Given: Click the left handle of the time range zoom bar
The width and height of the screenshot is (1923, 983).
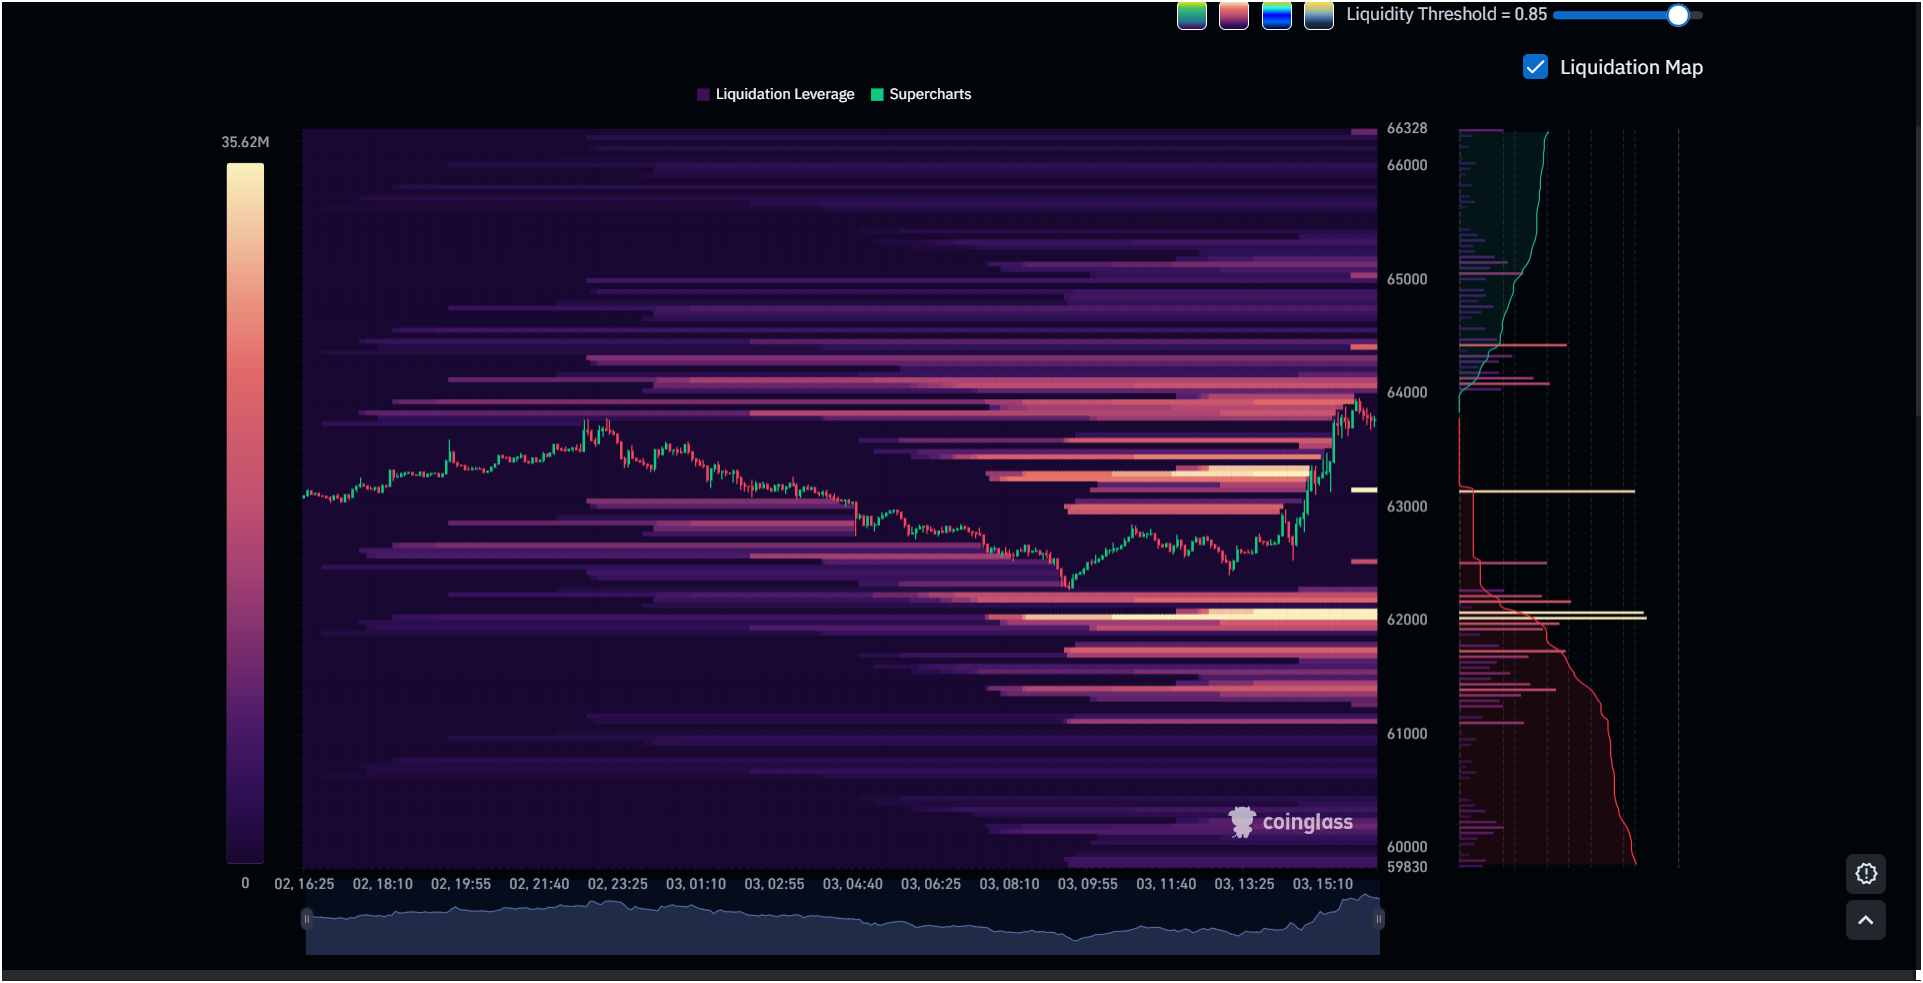Looking at the screenshot, I should (x=306, y=919).
